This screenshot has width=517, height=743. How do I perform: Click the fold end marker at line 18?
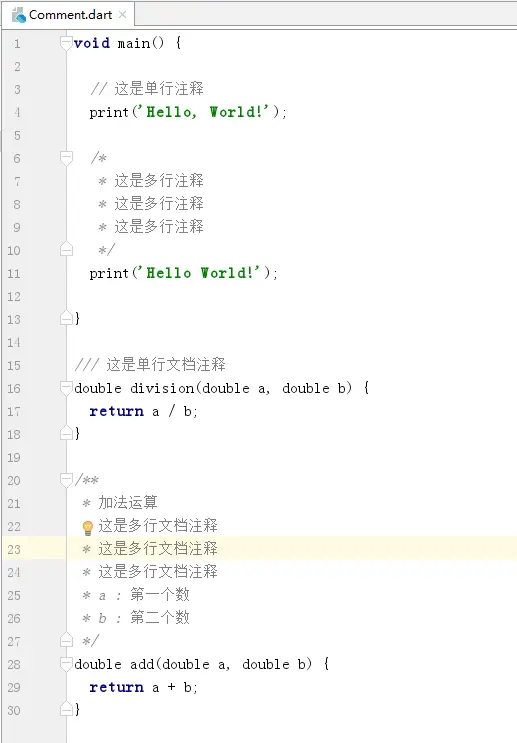pos(66,433)
